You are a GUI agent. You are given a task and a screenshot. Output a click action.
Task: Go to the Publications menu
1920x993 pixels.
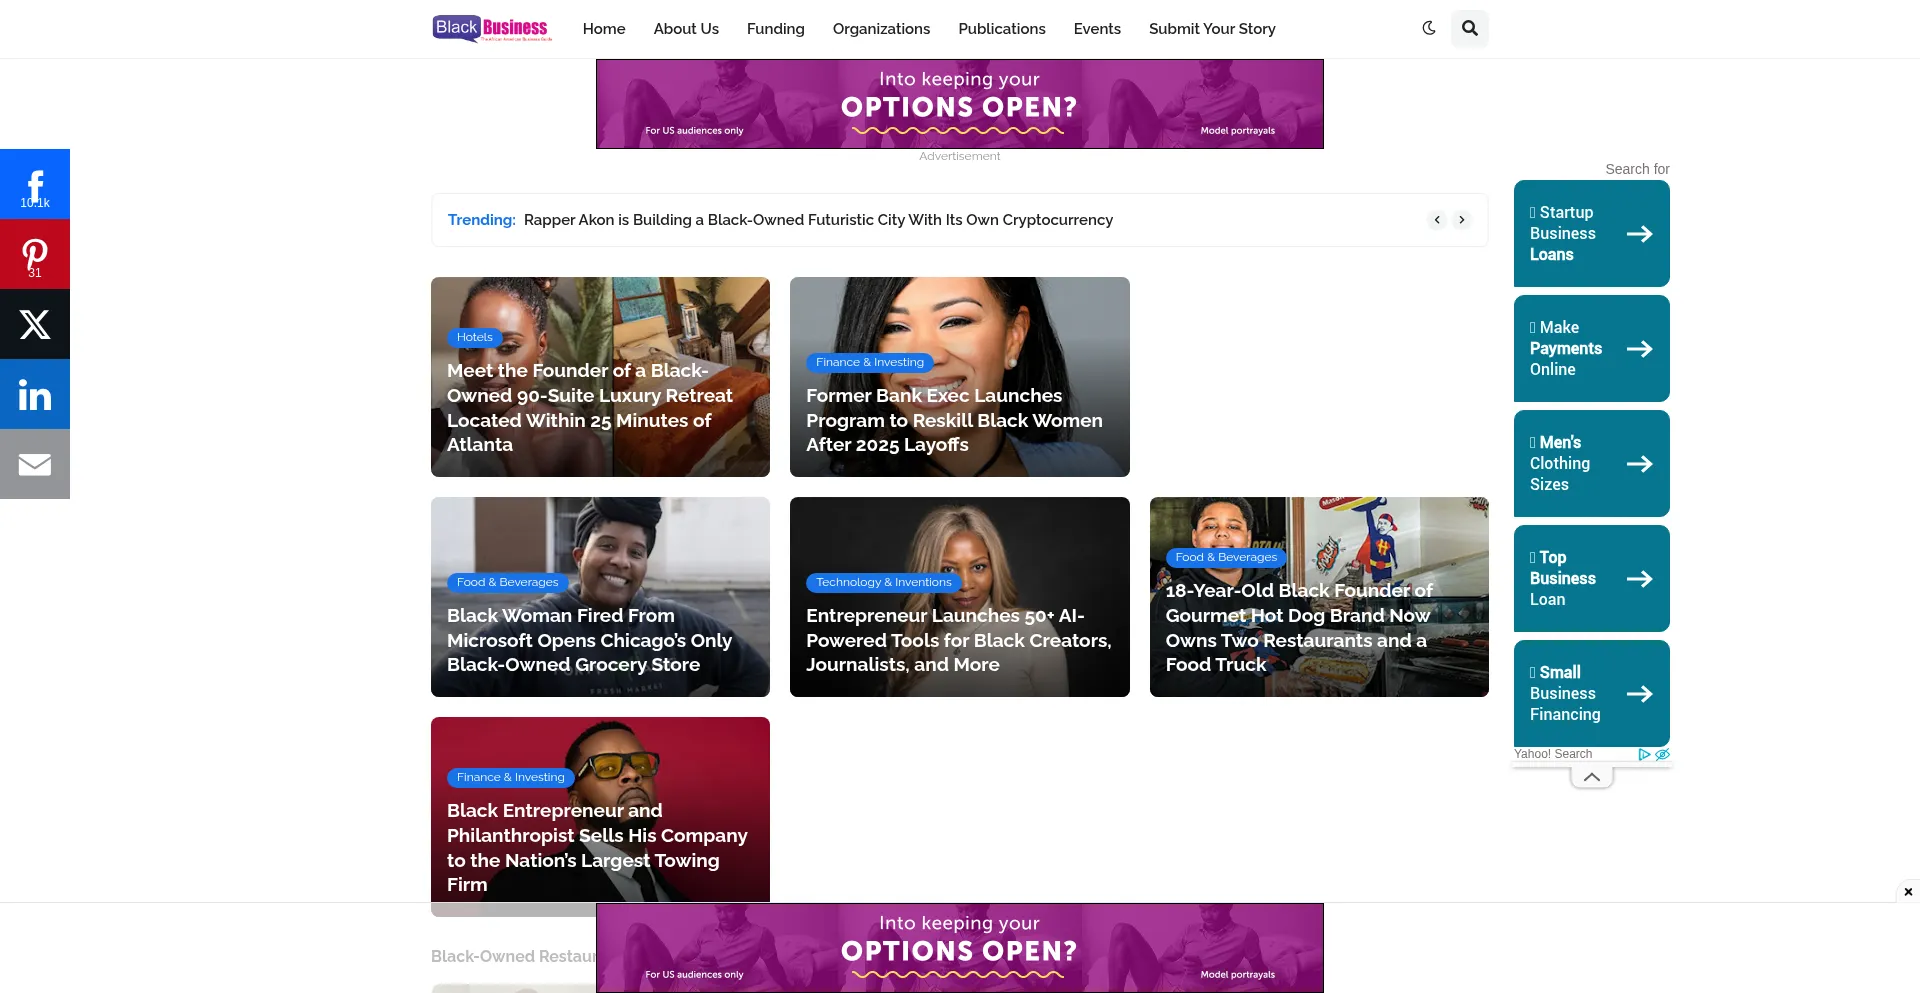(1001, 29)
